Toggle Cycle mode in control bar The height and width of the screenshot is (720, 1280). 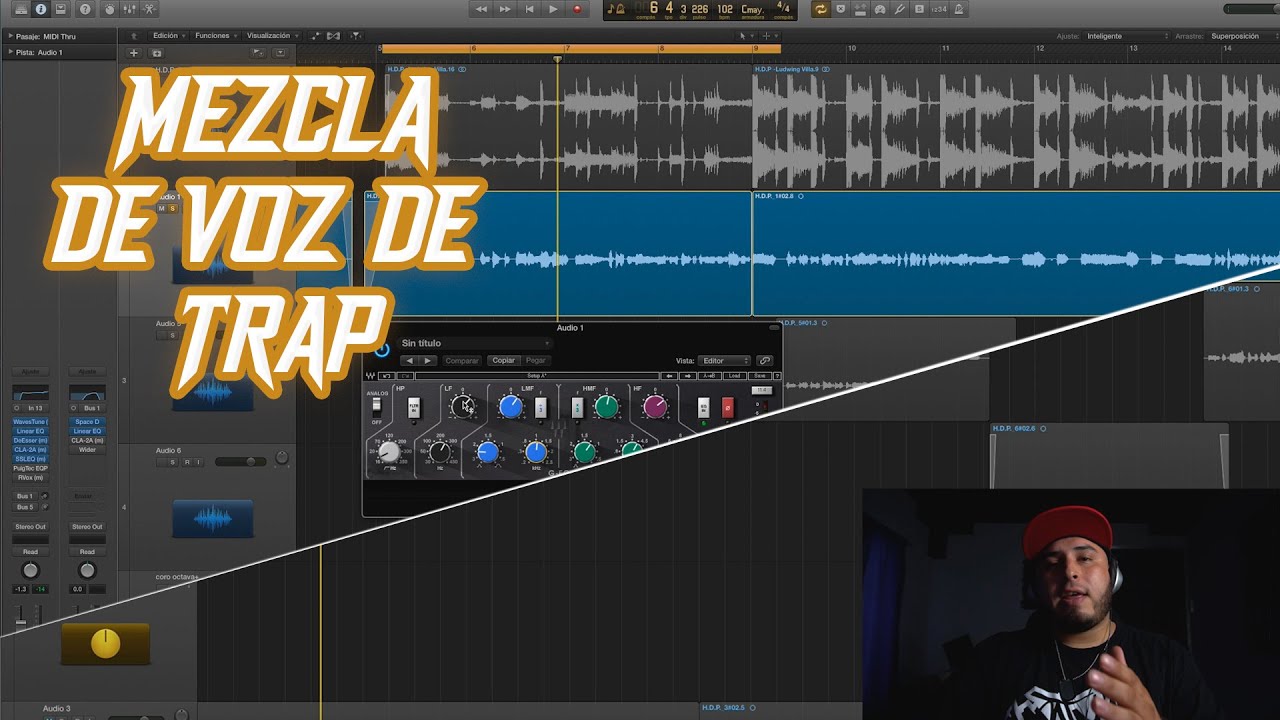(x=821, y=9)
